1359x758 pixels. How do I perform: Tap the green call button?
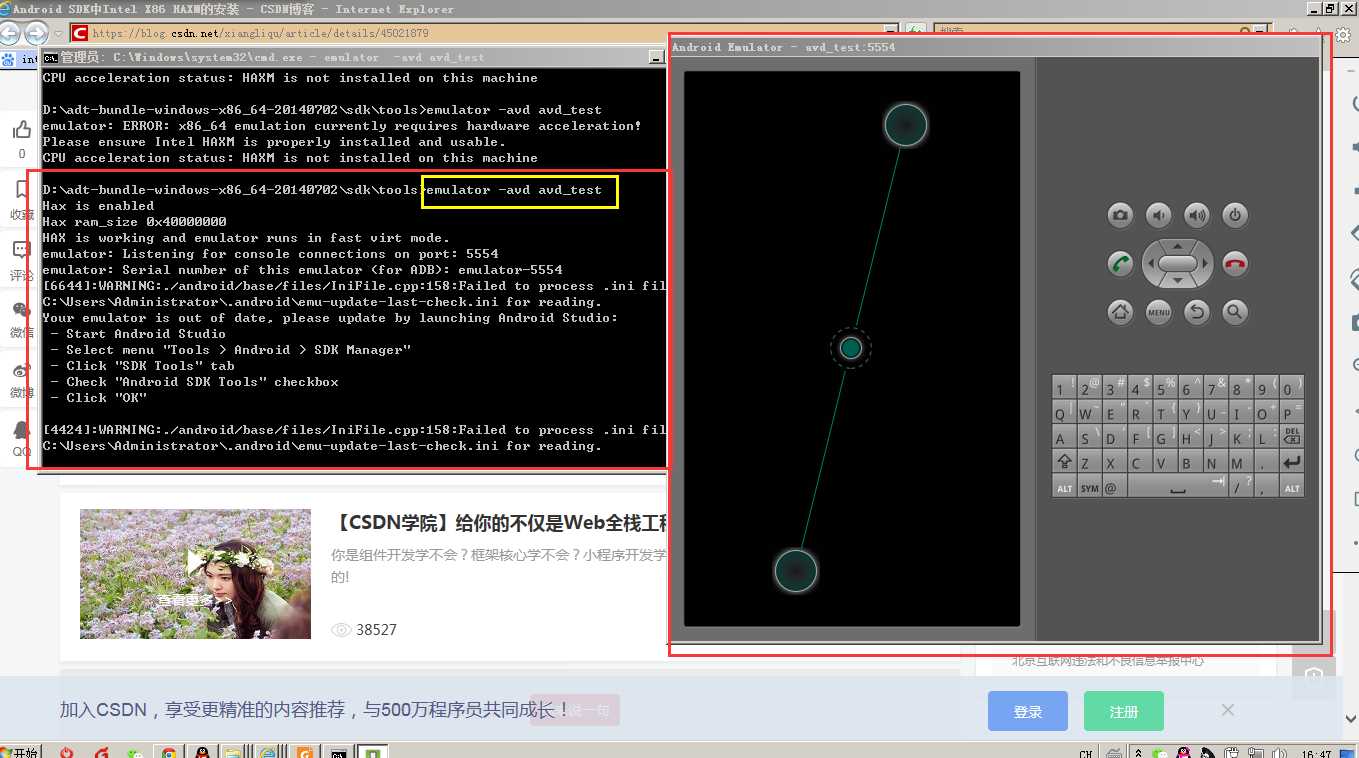(1120, 264)
